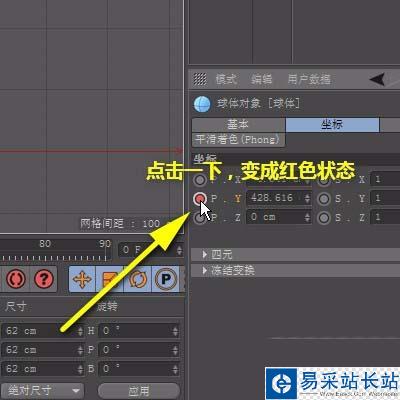
Task: Click the record active objects keyframe button
Action: pyautogui.click(x=15, y=279)
